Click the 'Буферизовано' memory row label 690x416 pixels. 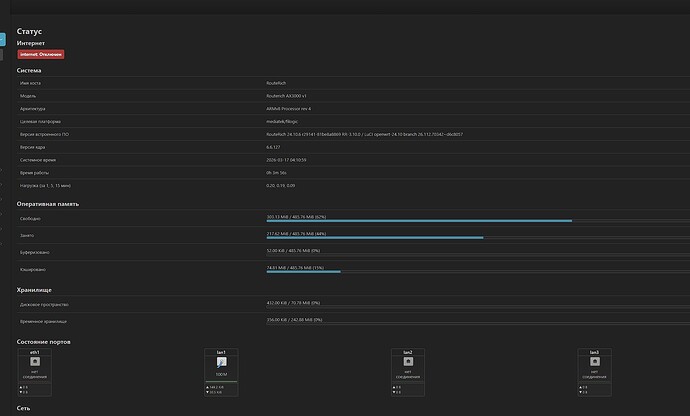pos(35,252)
